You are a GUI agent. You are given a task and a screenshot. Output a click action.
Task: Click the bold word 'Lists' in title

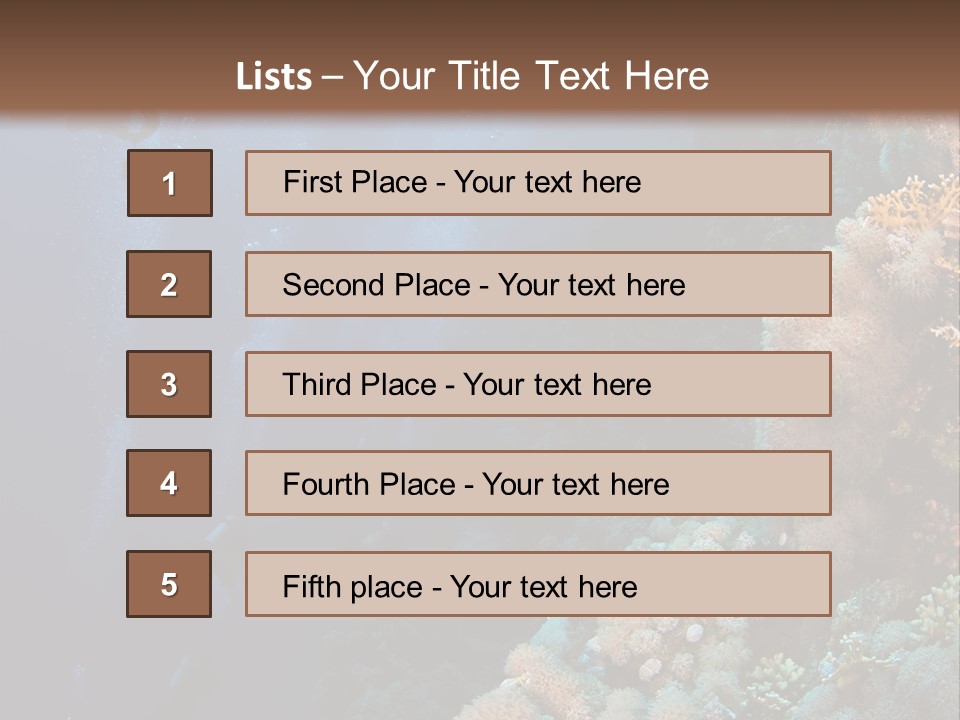point(273,77)
